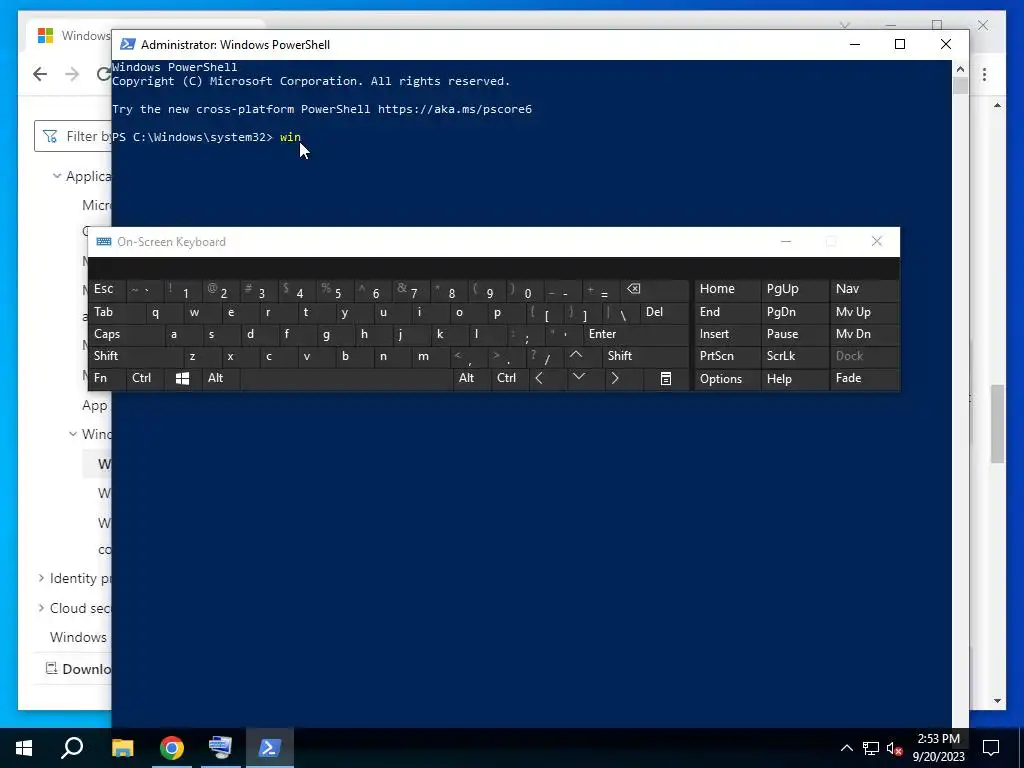
Task: Click the browser page scrollbar thumb
Action: [997, 424]
